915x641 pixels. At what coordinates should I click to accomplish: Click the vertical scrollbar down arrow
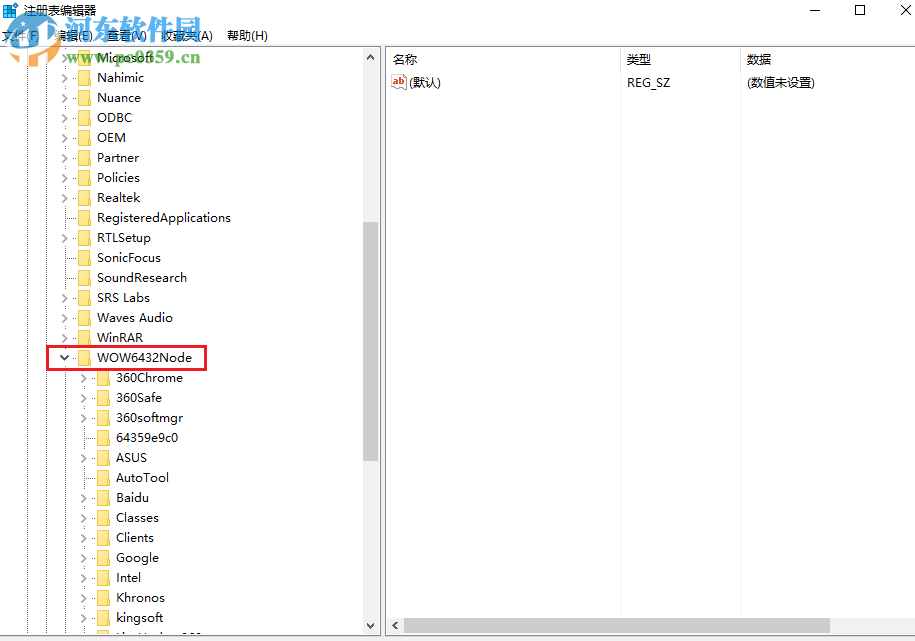pos(370,626)
